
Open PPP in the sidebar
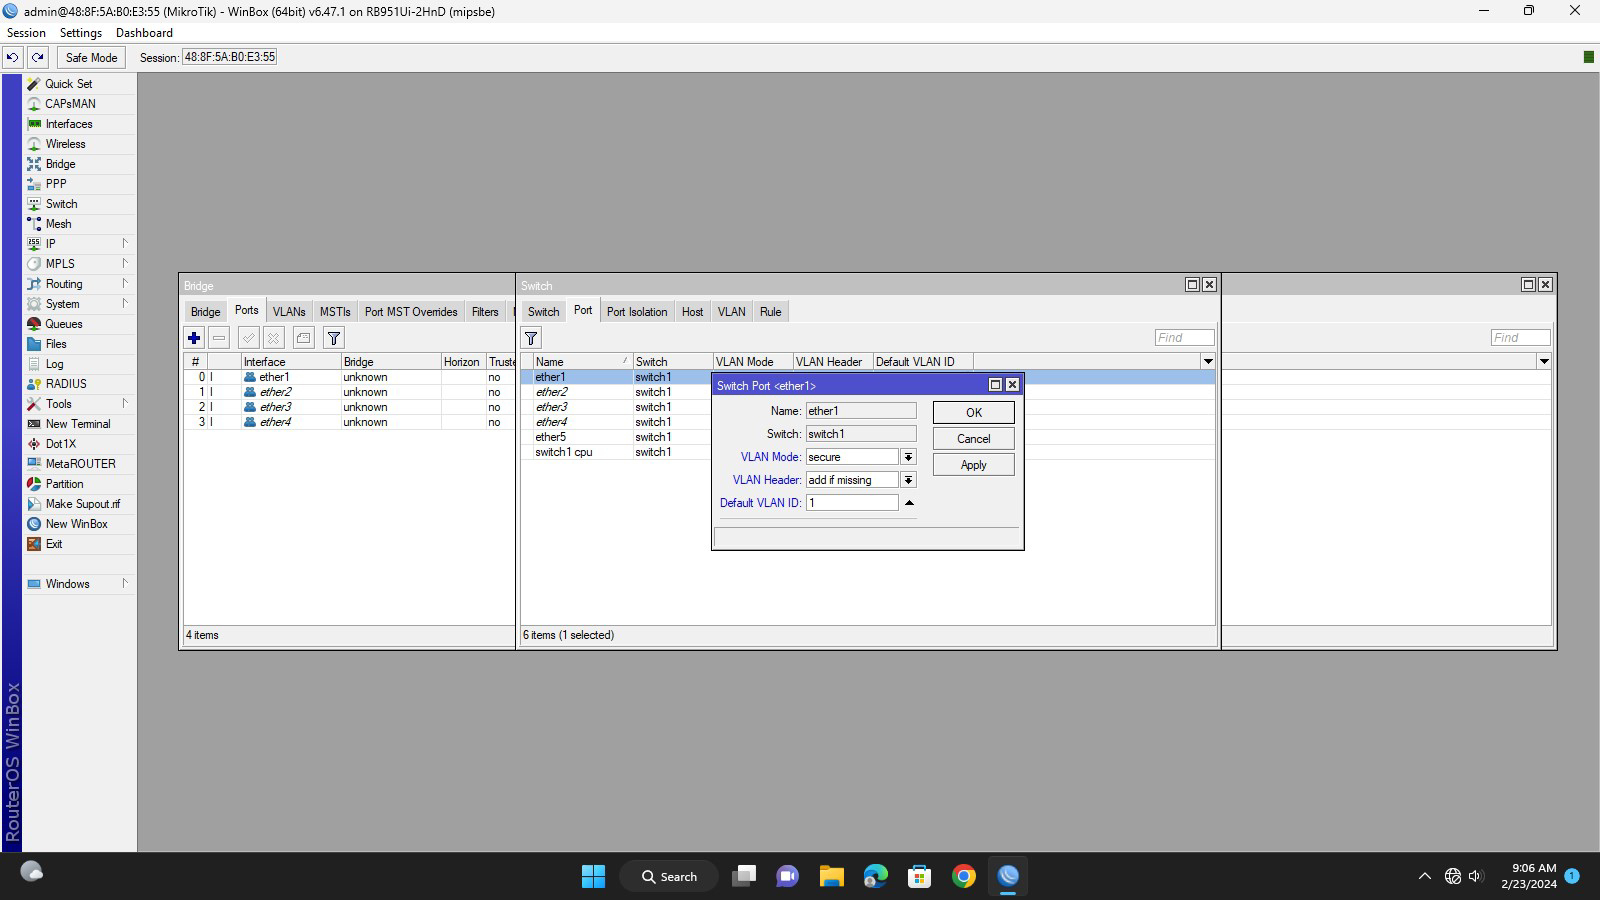click(56, 184)
